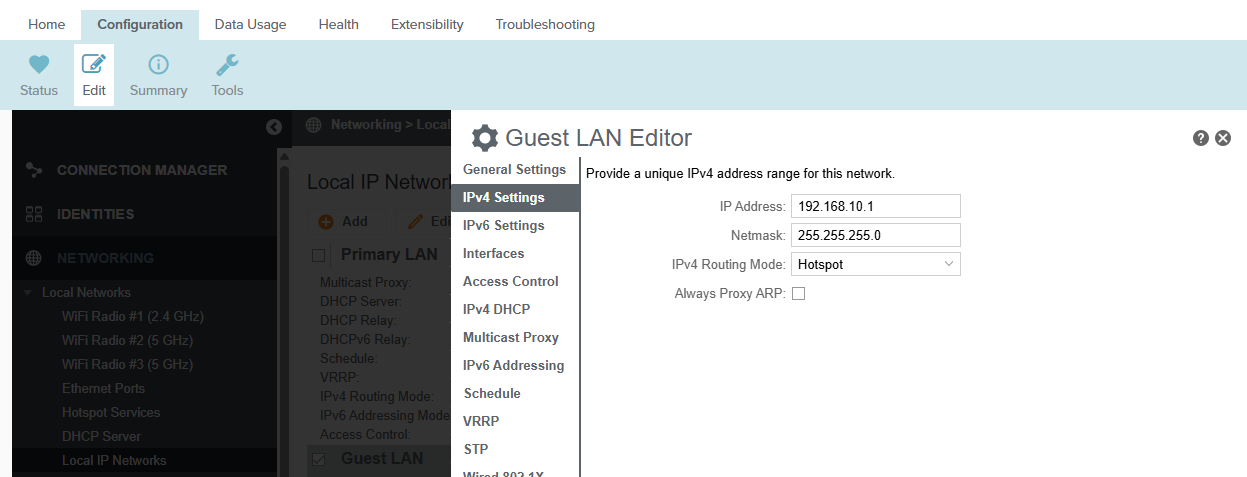Open the Summary info icon

[x=158, y=65]
